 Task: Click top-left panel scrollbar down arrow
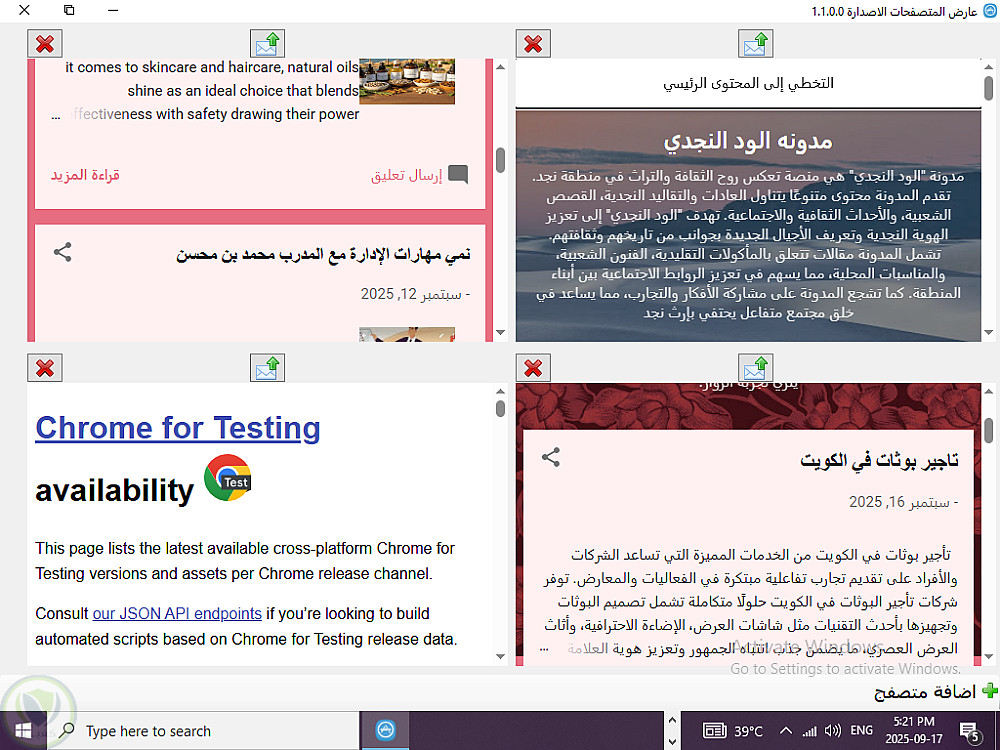pyautogui.click(x=501, y=332)
